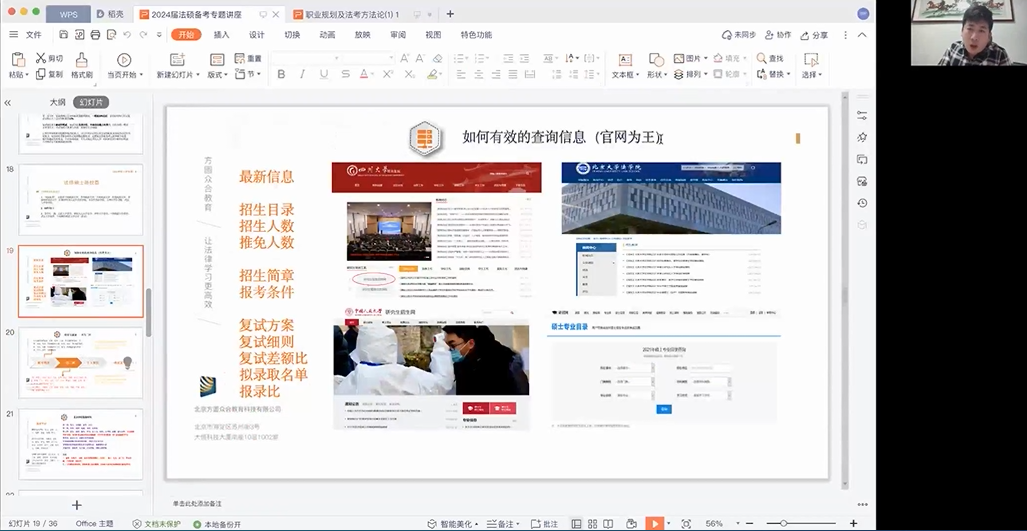The image size is (1027, 531).
Task: Select slide 20 thumbnail
Action: [x=81, y=362]
